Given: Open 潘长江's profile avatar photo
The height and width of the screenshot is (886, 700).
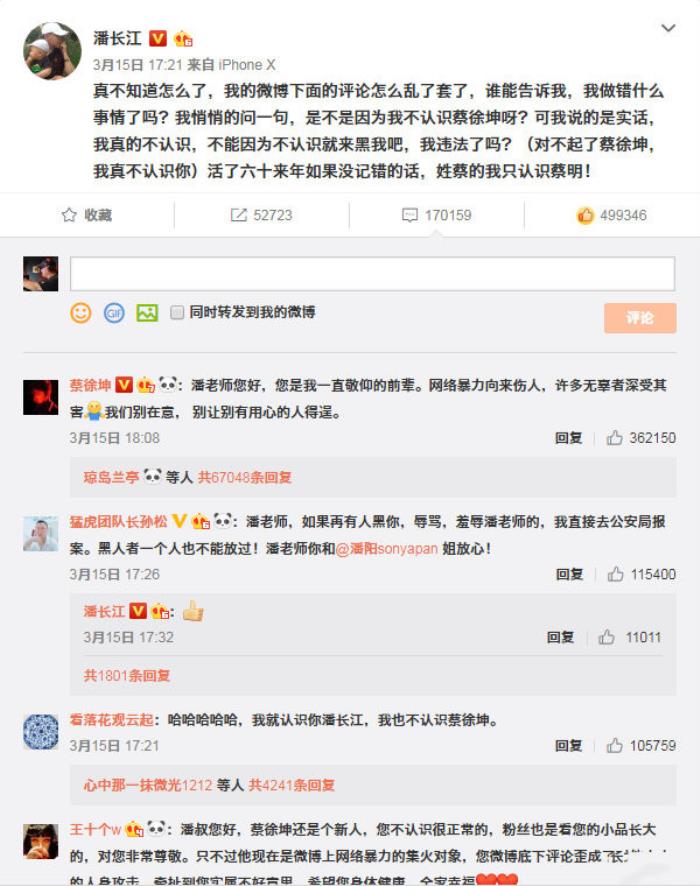Looking at the screenshot, I should (x=52, y=51).
